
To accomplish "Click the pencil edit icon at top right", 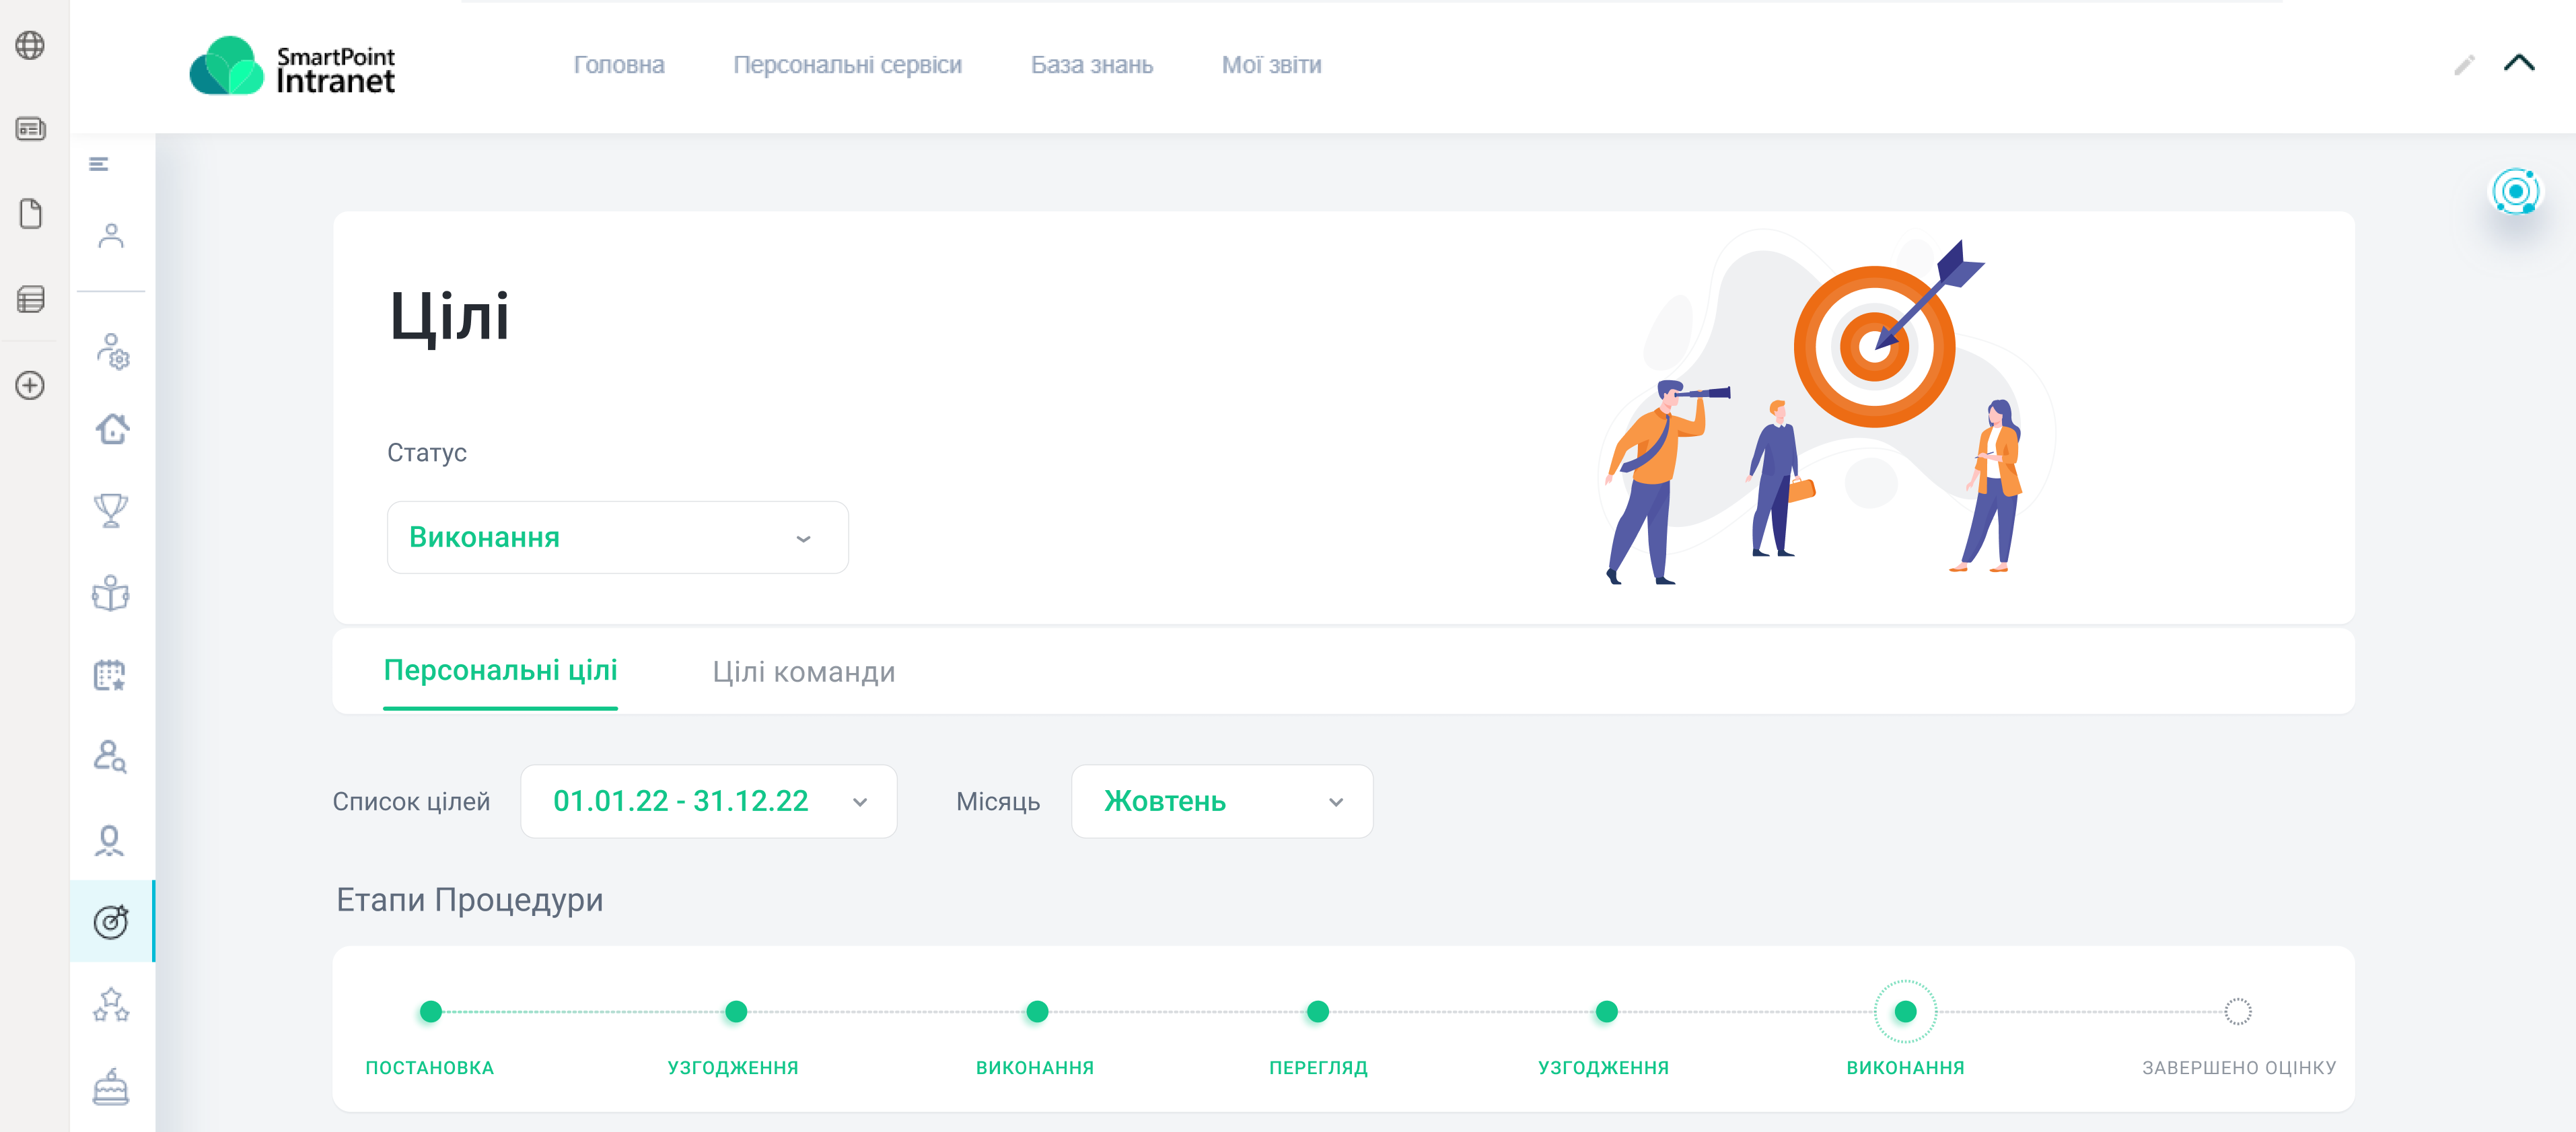I will point(2464,65).
